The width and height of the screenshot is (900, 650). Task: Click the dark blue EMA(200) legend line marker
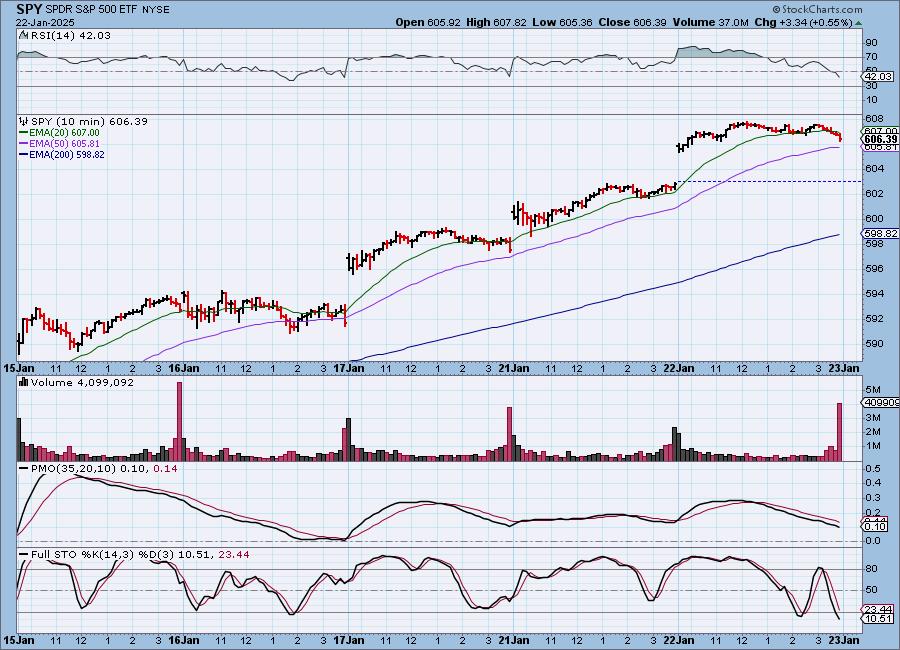pos(24,154)
